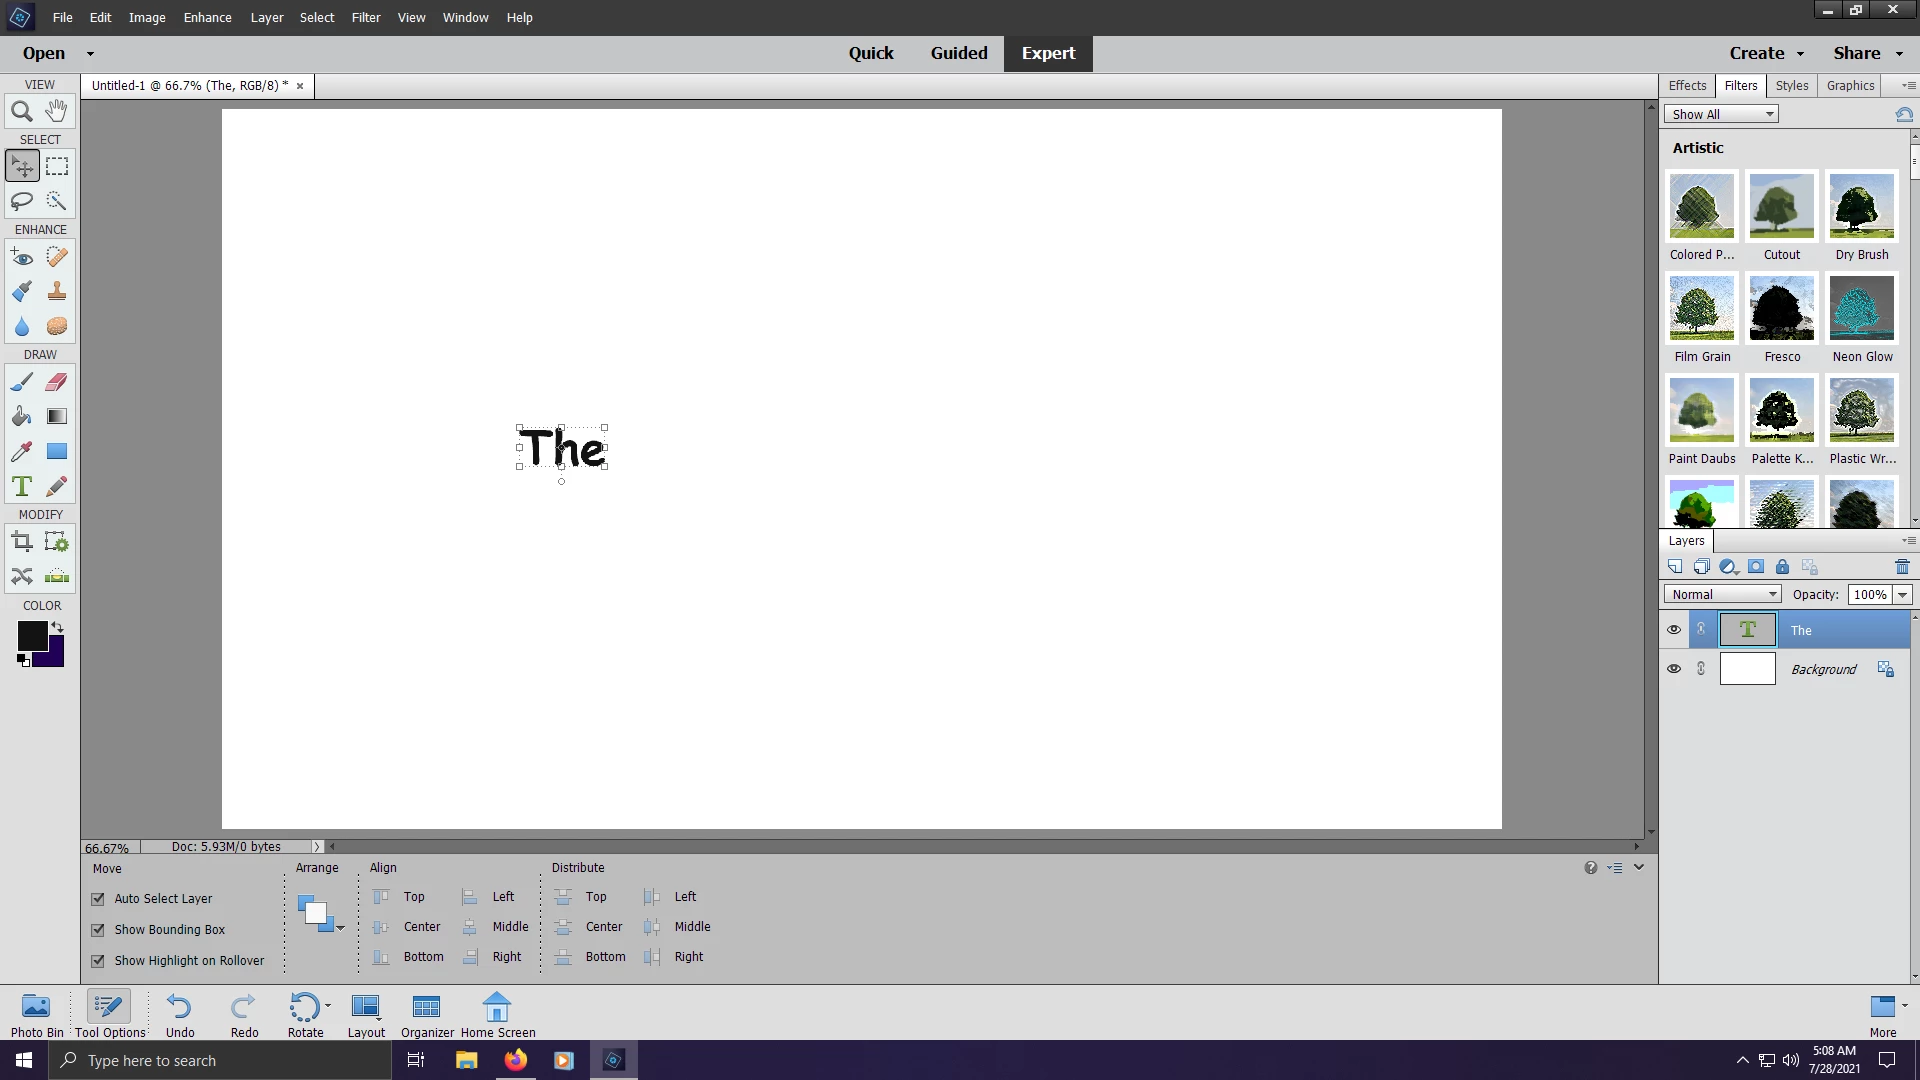Screen dimensions: 1920x1080
Task: Disable Show Bounding Box checkbox
Action: [x=98, y=930]
